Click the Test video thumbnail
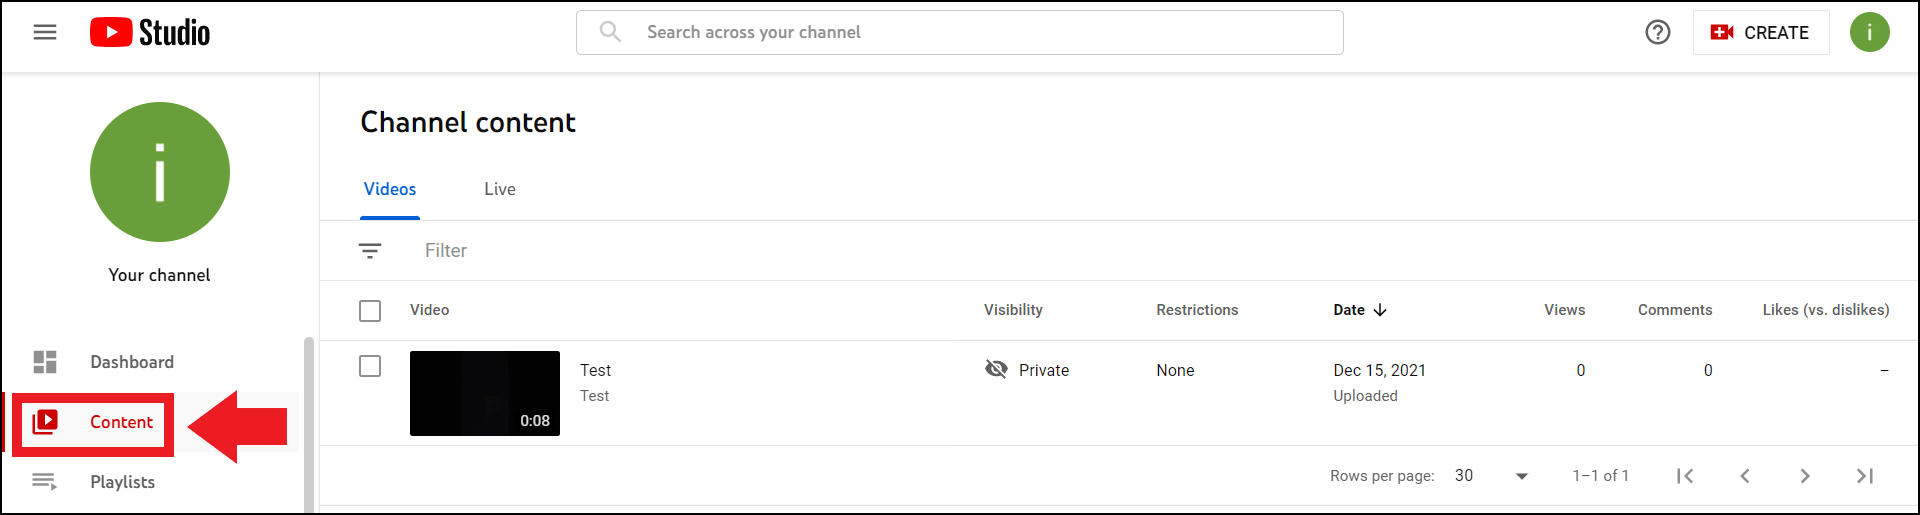 tap(485, 393)
